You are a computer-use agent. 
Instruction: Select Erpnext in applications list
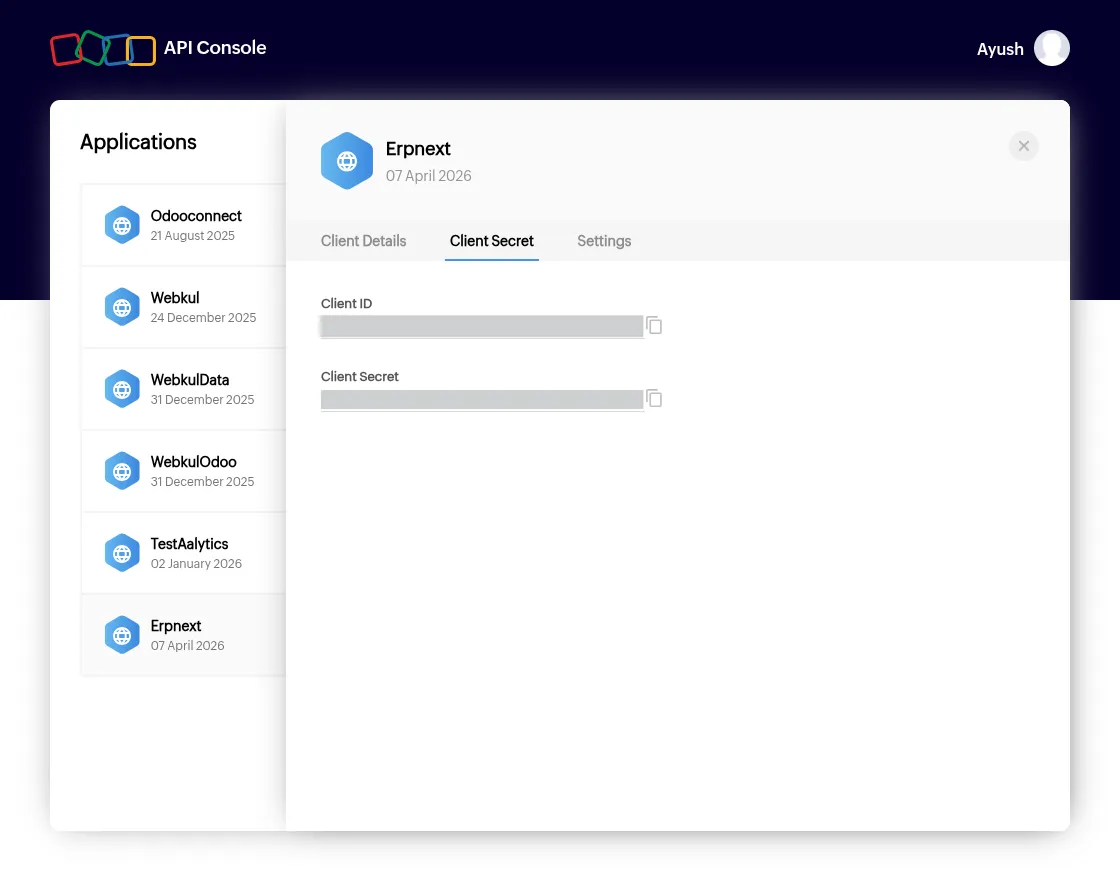click(184, 636)
